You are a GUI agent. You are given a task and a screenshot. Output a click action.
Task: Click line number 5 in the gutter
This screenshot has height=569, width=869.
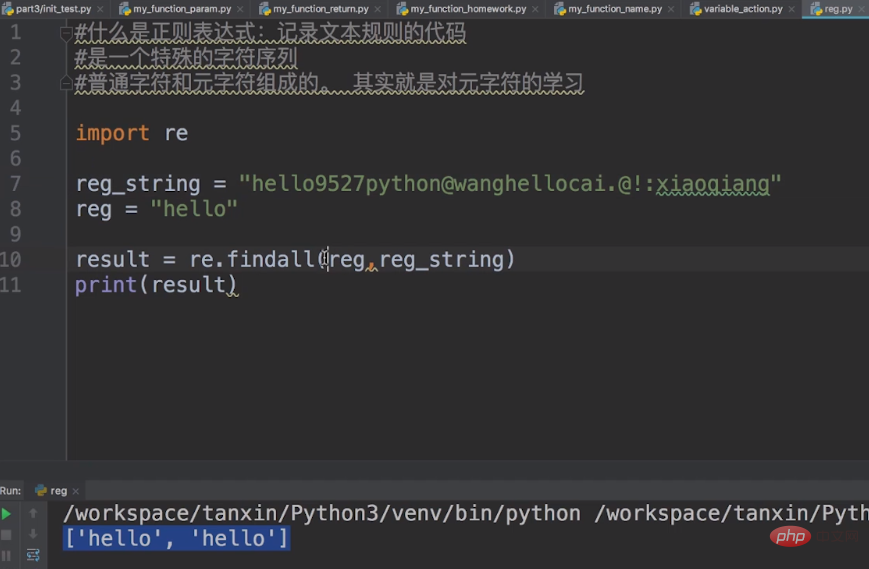coord(16,133)
